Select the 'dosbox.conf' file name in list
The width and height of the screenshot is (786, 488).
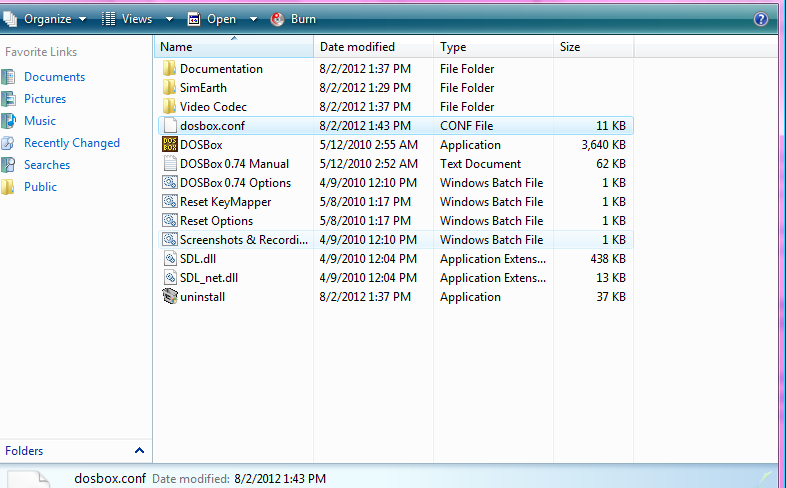pos(213,126)
